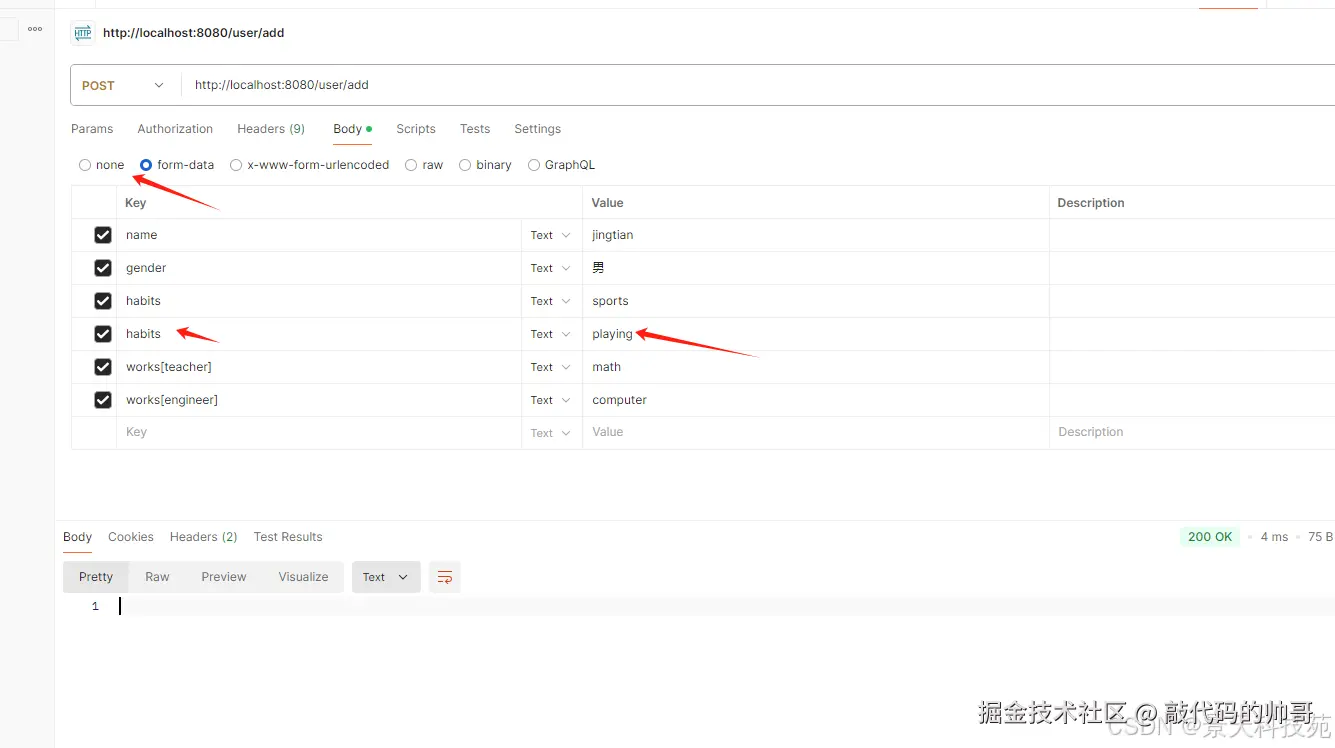1335x748 pixels.
Task: Open Text type dropdown in empty new row
Action: (551, 433)
